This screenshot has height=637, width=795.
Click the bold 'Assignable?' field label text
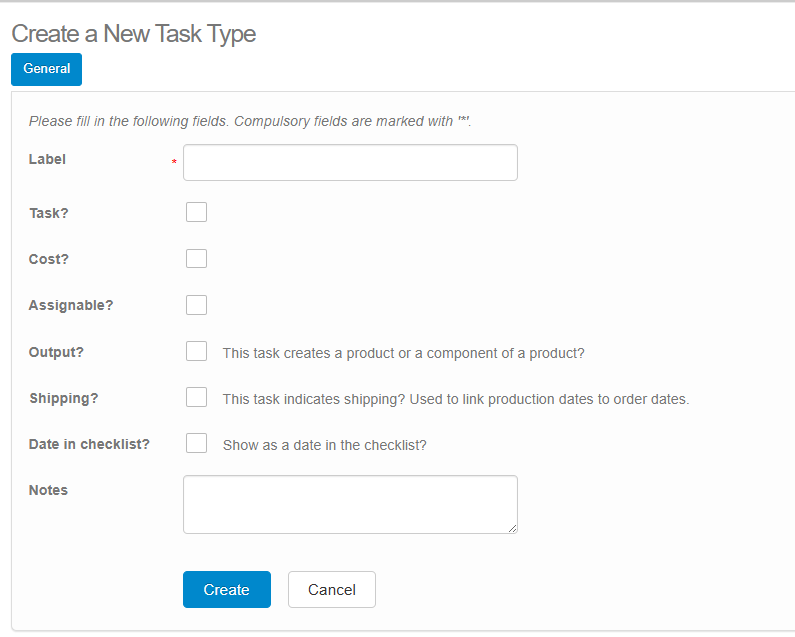71,305
